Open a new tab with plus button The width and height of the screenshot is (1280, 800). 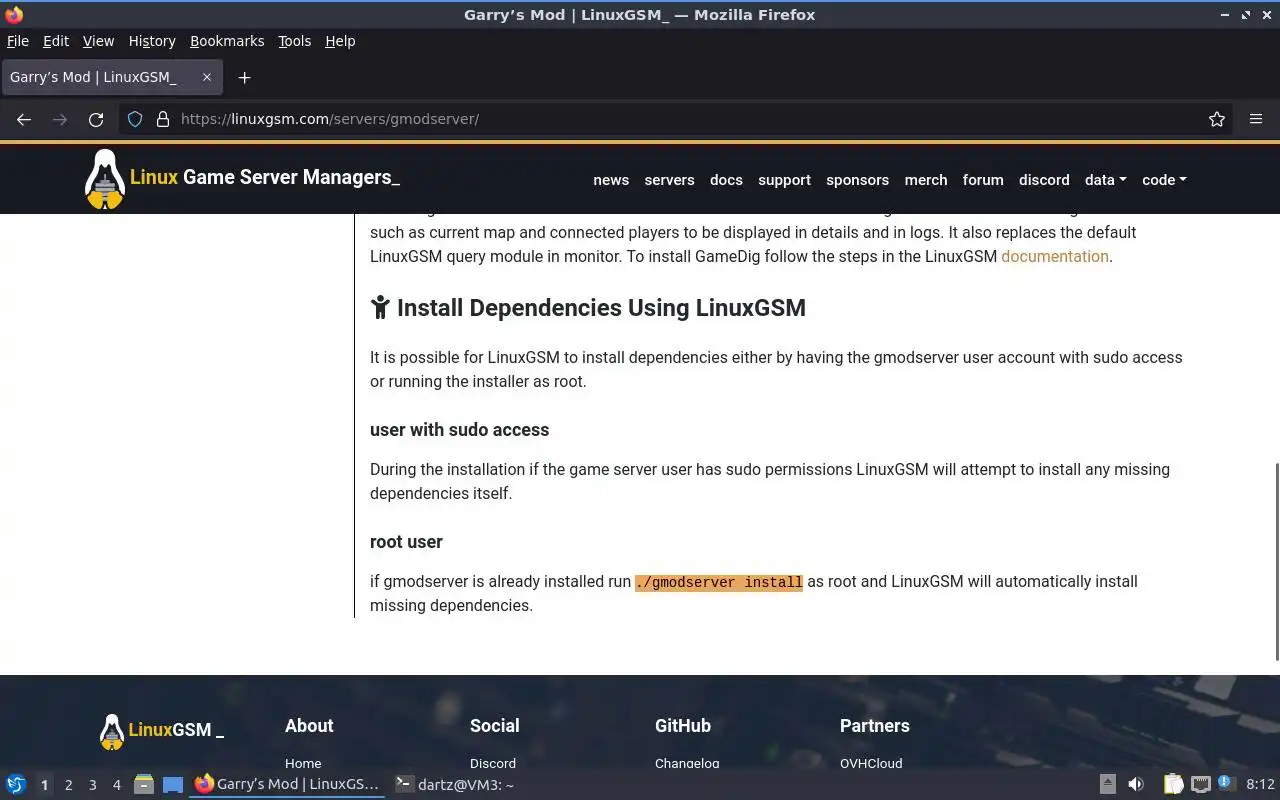[x=244, y=77]
